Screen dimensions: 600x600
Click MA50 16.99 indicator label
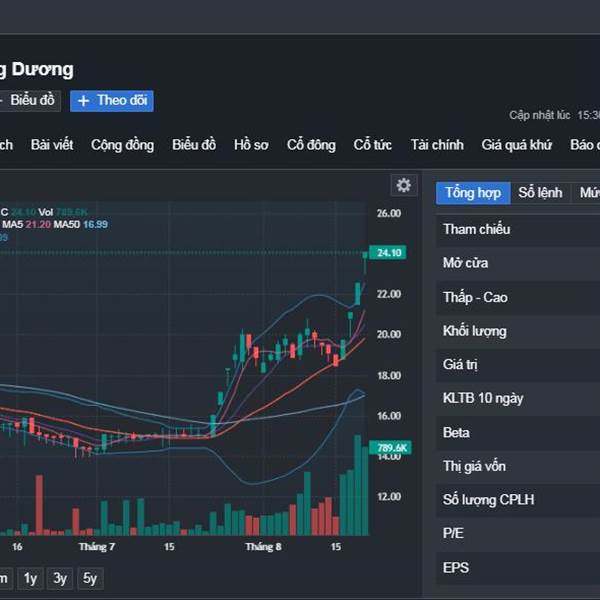pyautogui.click(x=80, y=224)
